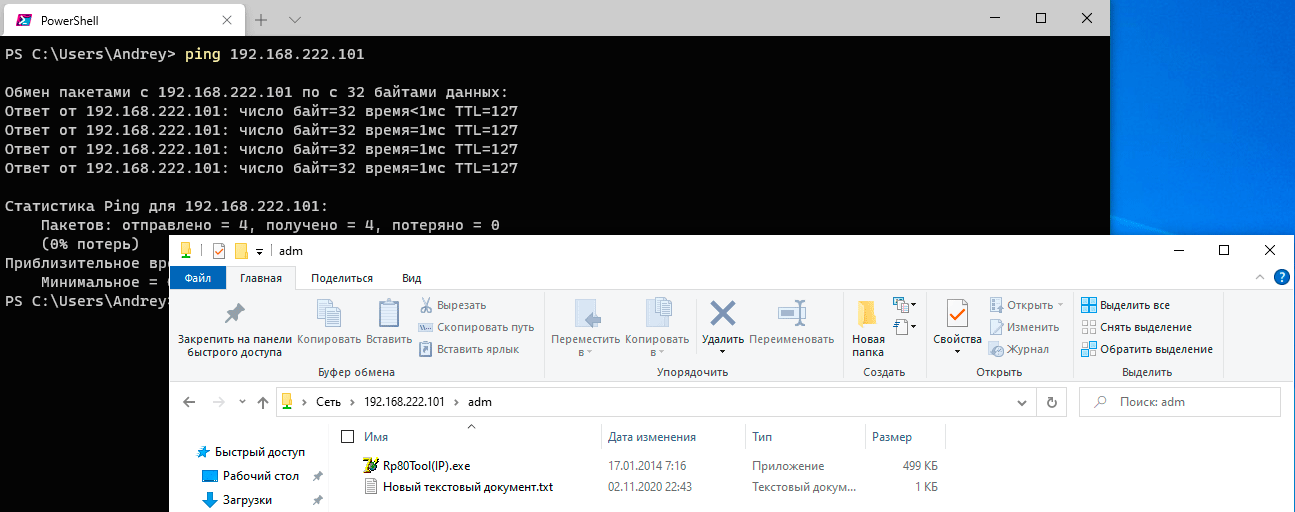Click adm in the address breadcrumb
Image resolution: width=1295 pixels, height=512 pixels.
coord(480,402)
